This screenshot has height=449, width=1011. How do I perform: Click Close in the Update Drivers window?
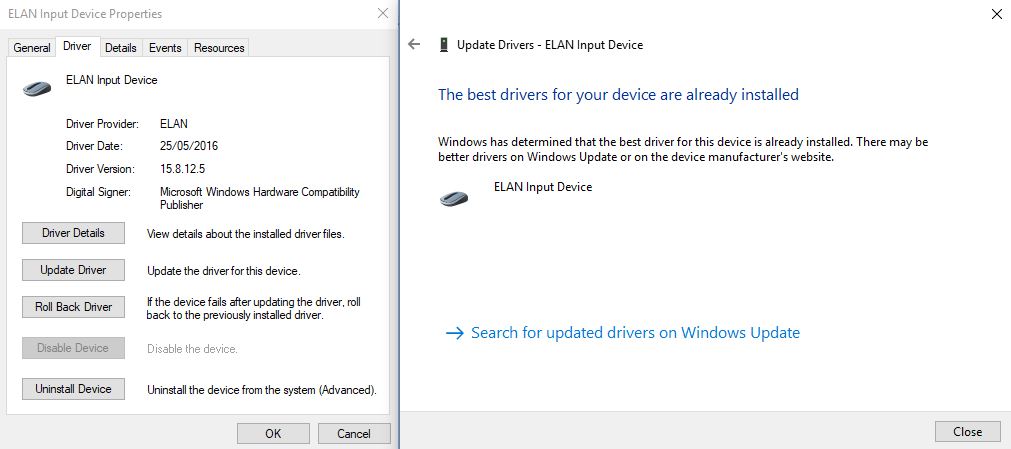point(968,432)
